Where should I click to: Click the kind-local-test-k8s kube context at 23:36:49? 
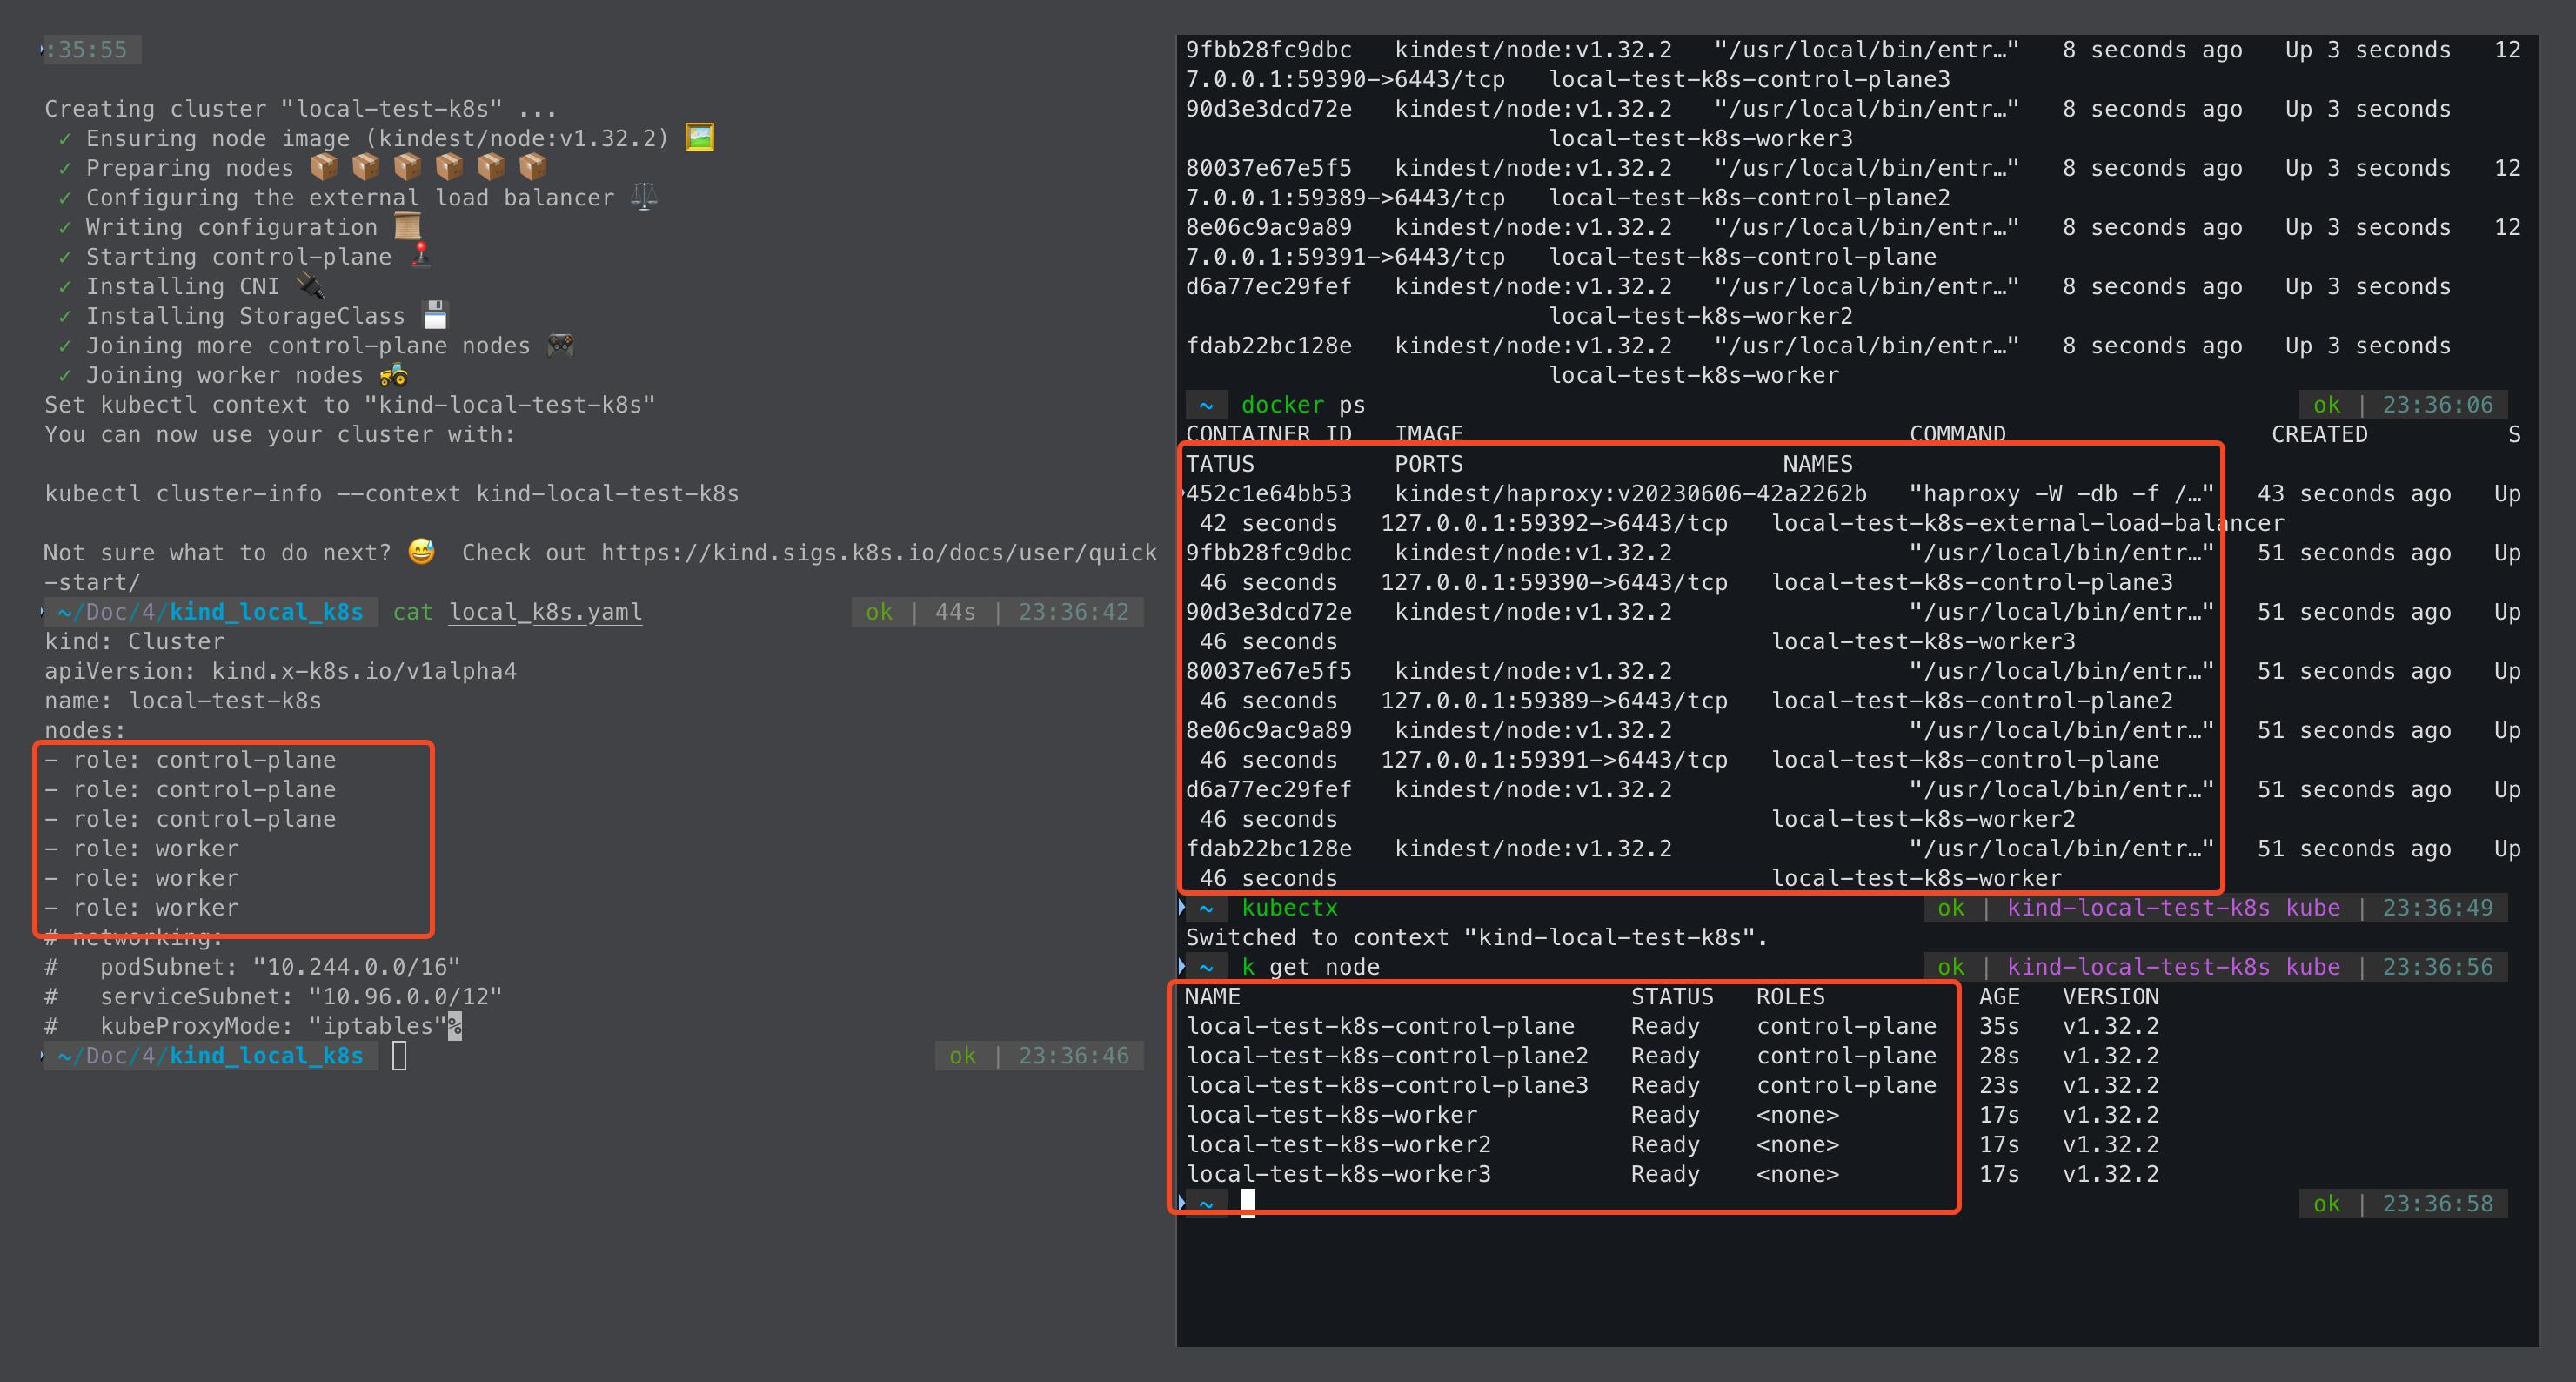pos(2173,907)
